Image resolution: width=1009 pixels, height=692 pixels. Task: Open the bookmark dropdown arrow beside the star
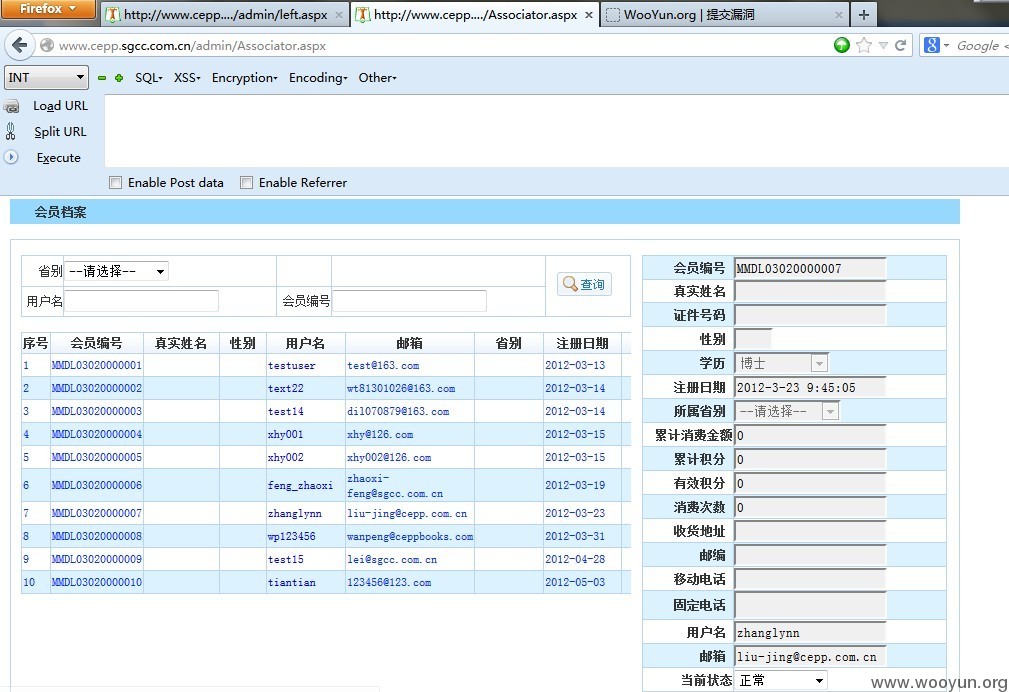[884, 46]
